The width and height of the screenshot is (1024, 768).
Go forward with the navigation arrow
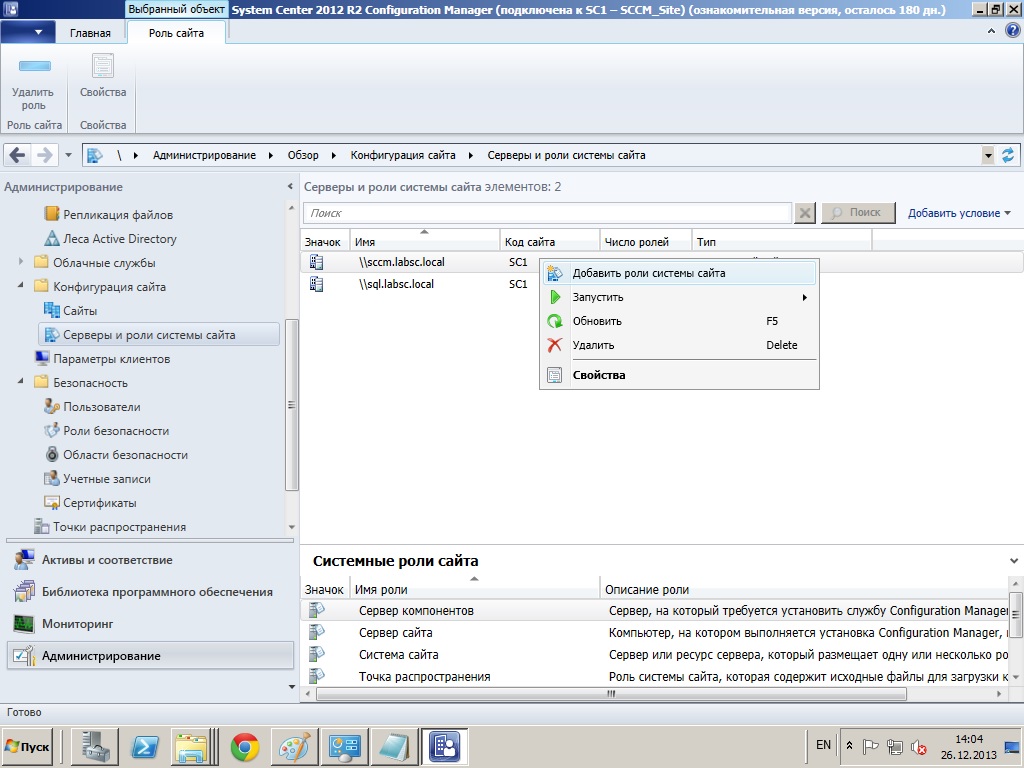[44, 155]
